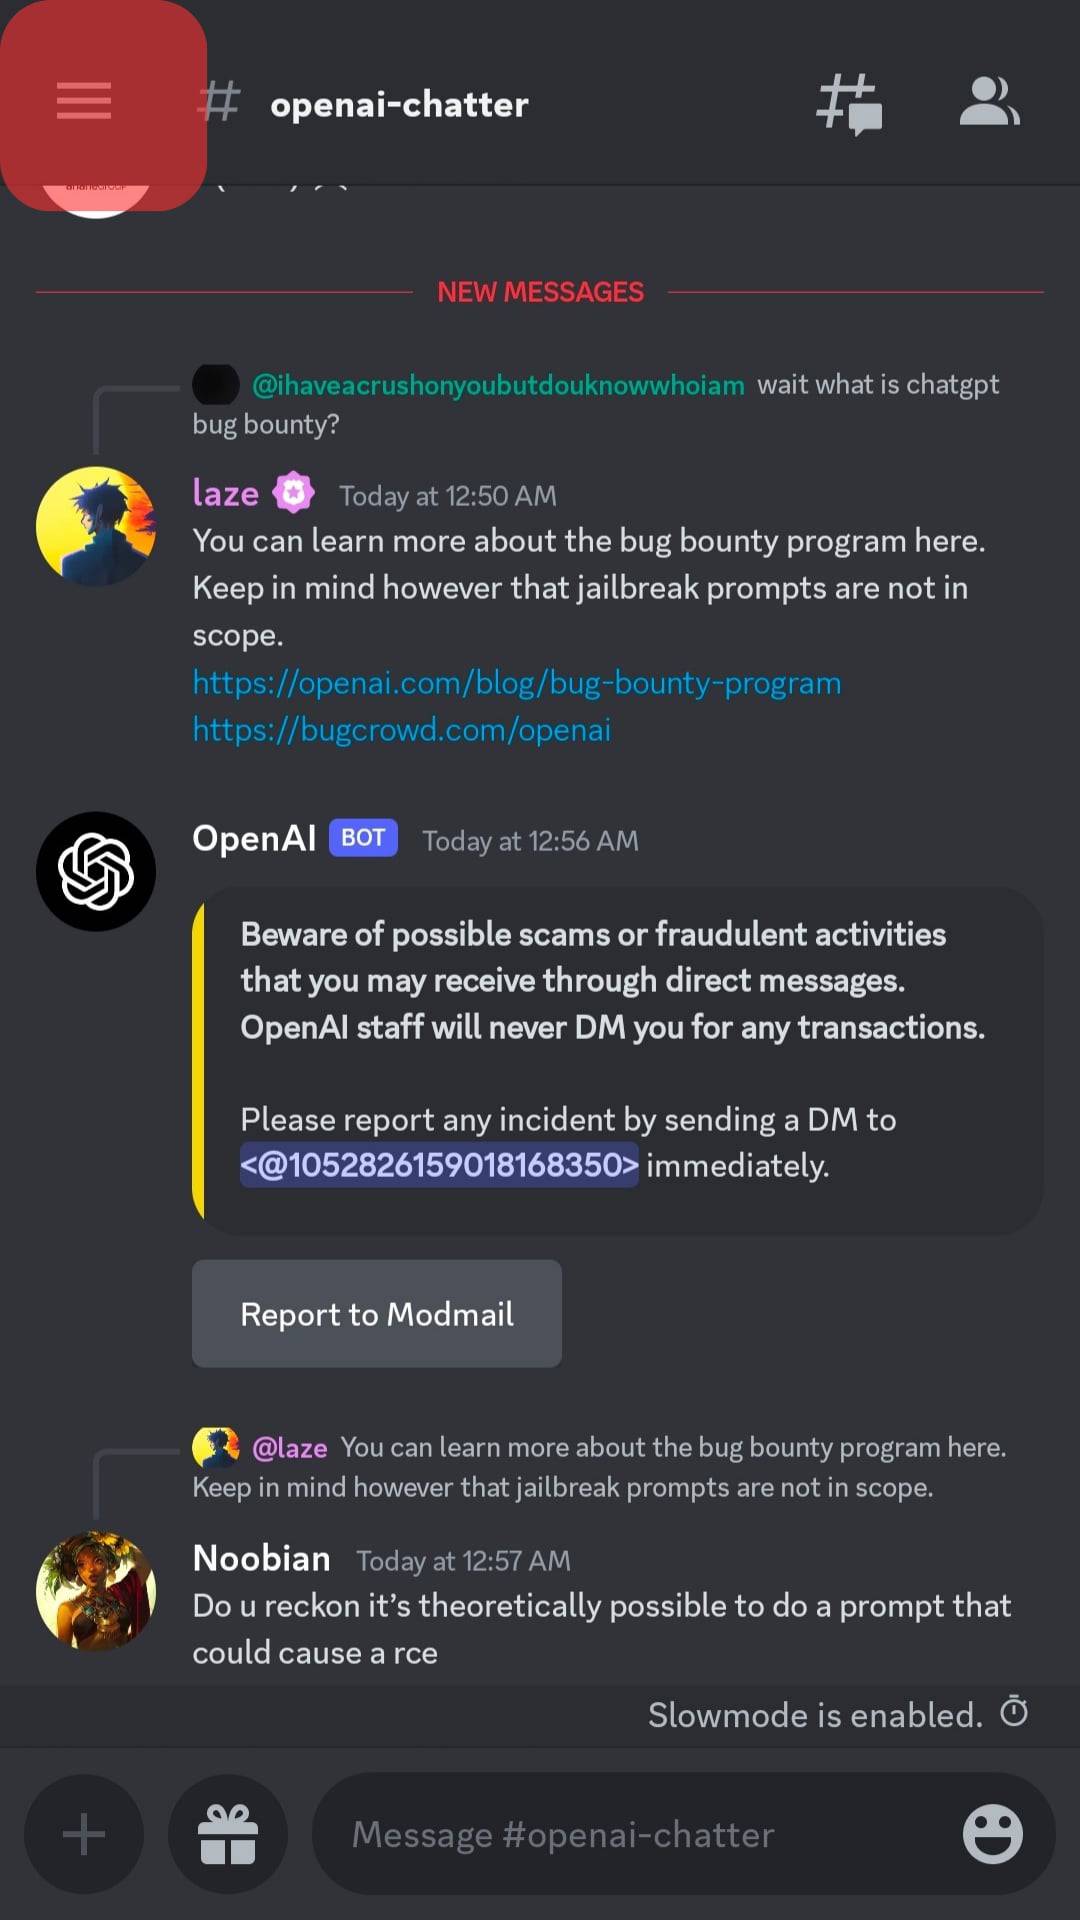Open the emoji picker smiley

click(x=992, y=1834)
